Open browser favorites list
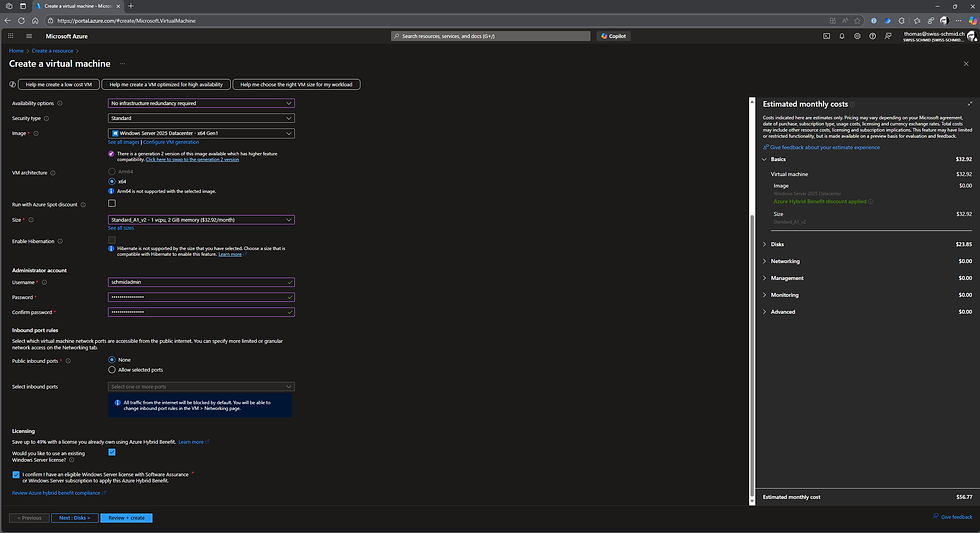Viewport: 980px width, 533px height. pyautogui.click(x=917, y=21)
